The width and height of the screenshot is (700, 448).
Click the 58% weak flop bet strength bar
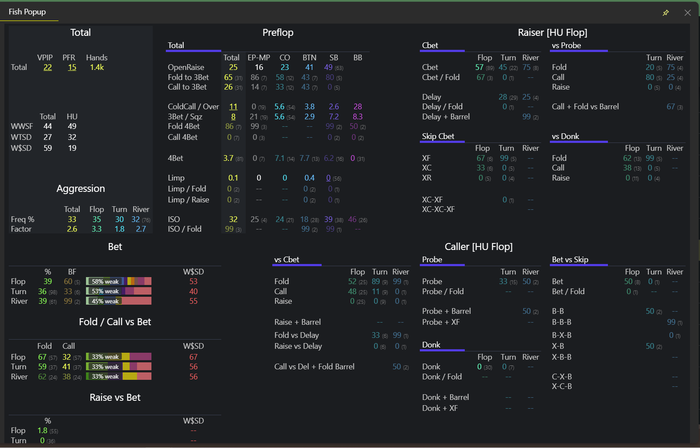click(119, 281)
